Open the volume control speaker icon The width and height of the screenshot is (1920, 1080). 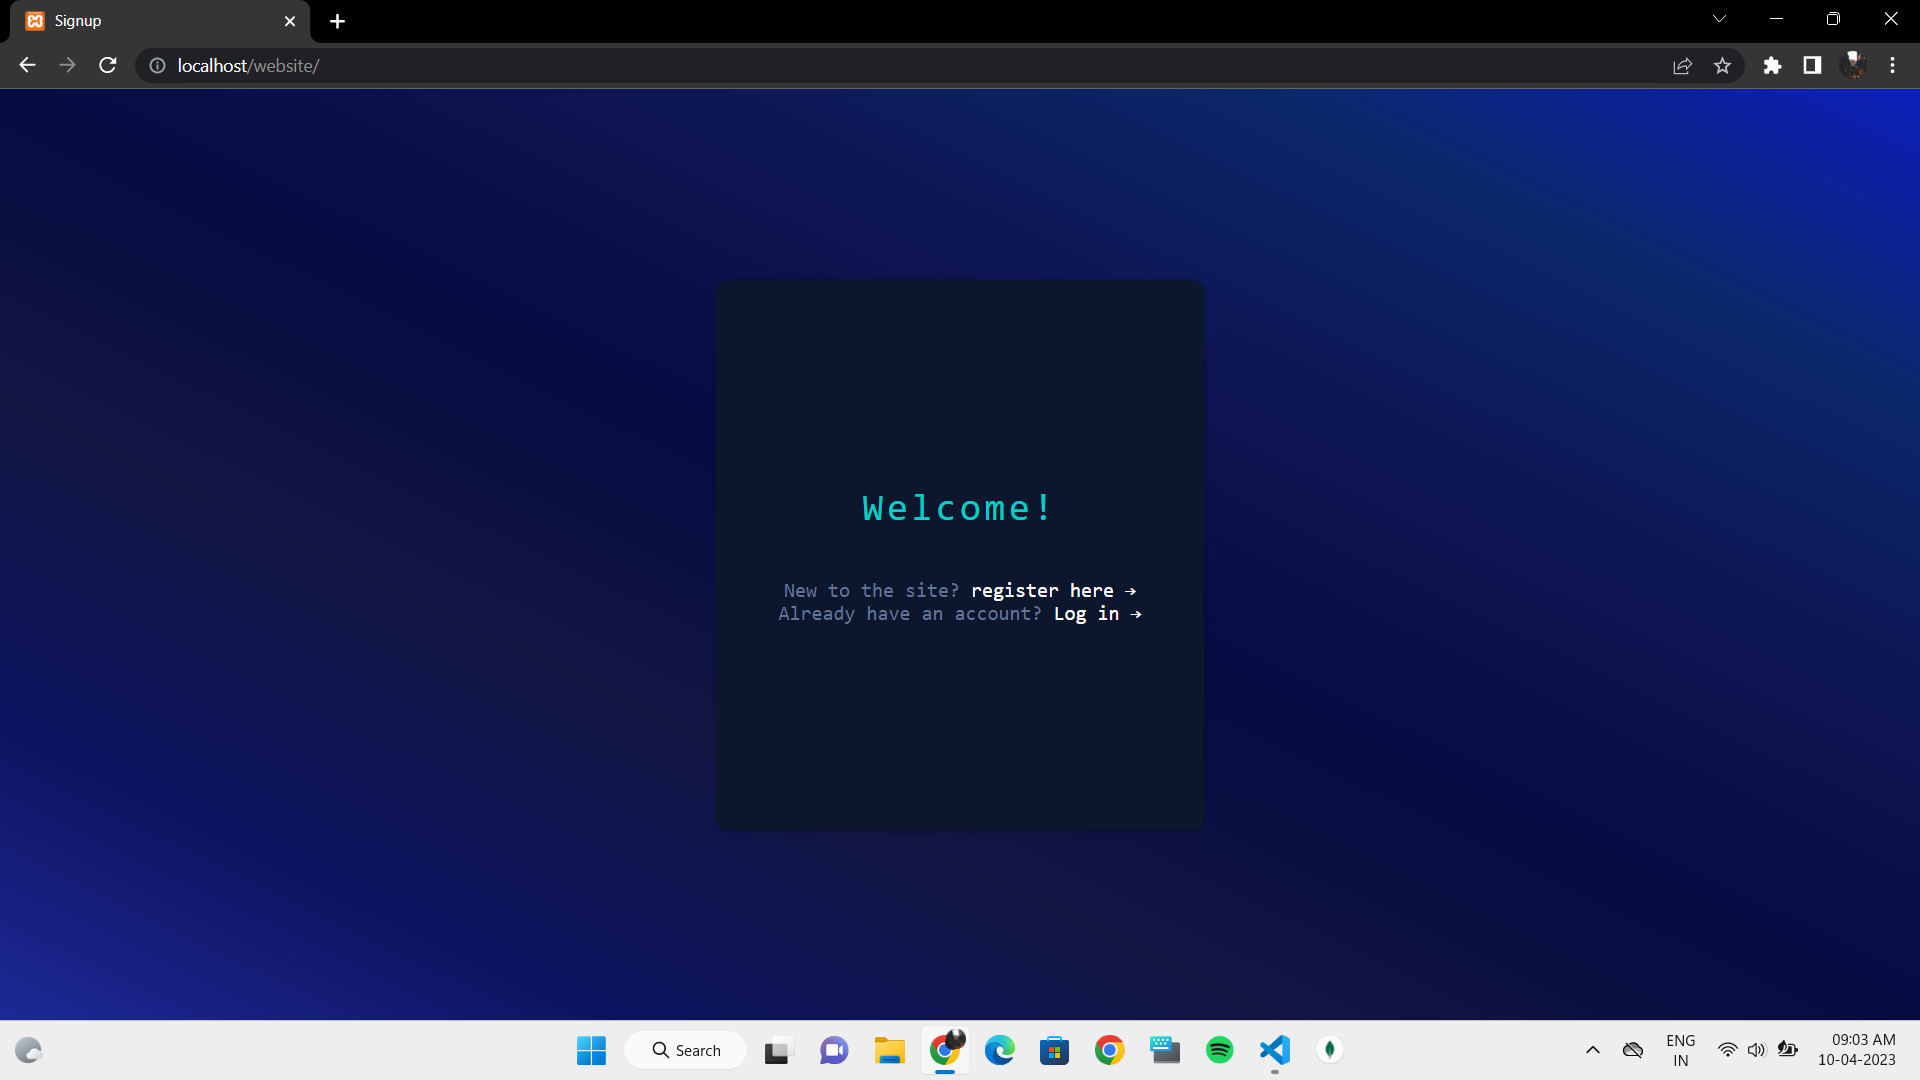pos(1757,1050)
